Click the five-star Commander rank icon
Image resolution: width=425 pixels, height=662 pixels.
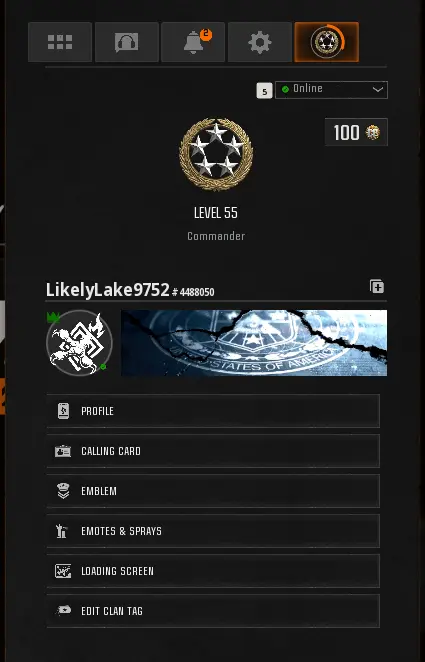point(216,154)
